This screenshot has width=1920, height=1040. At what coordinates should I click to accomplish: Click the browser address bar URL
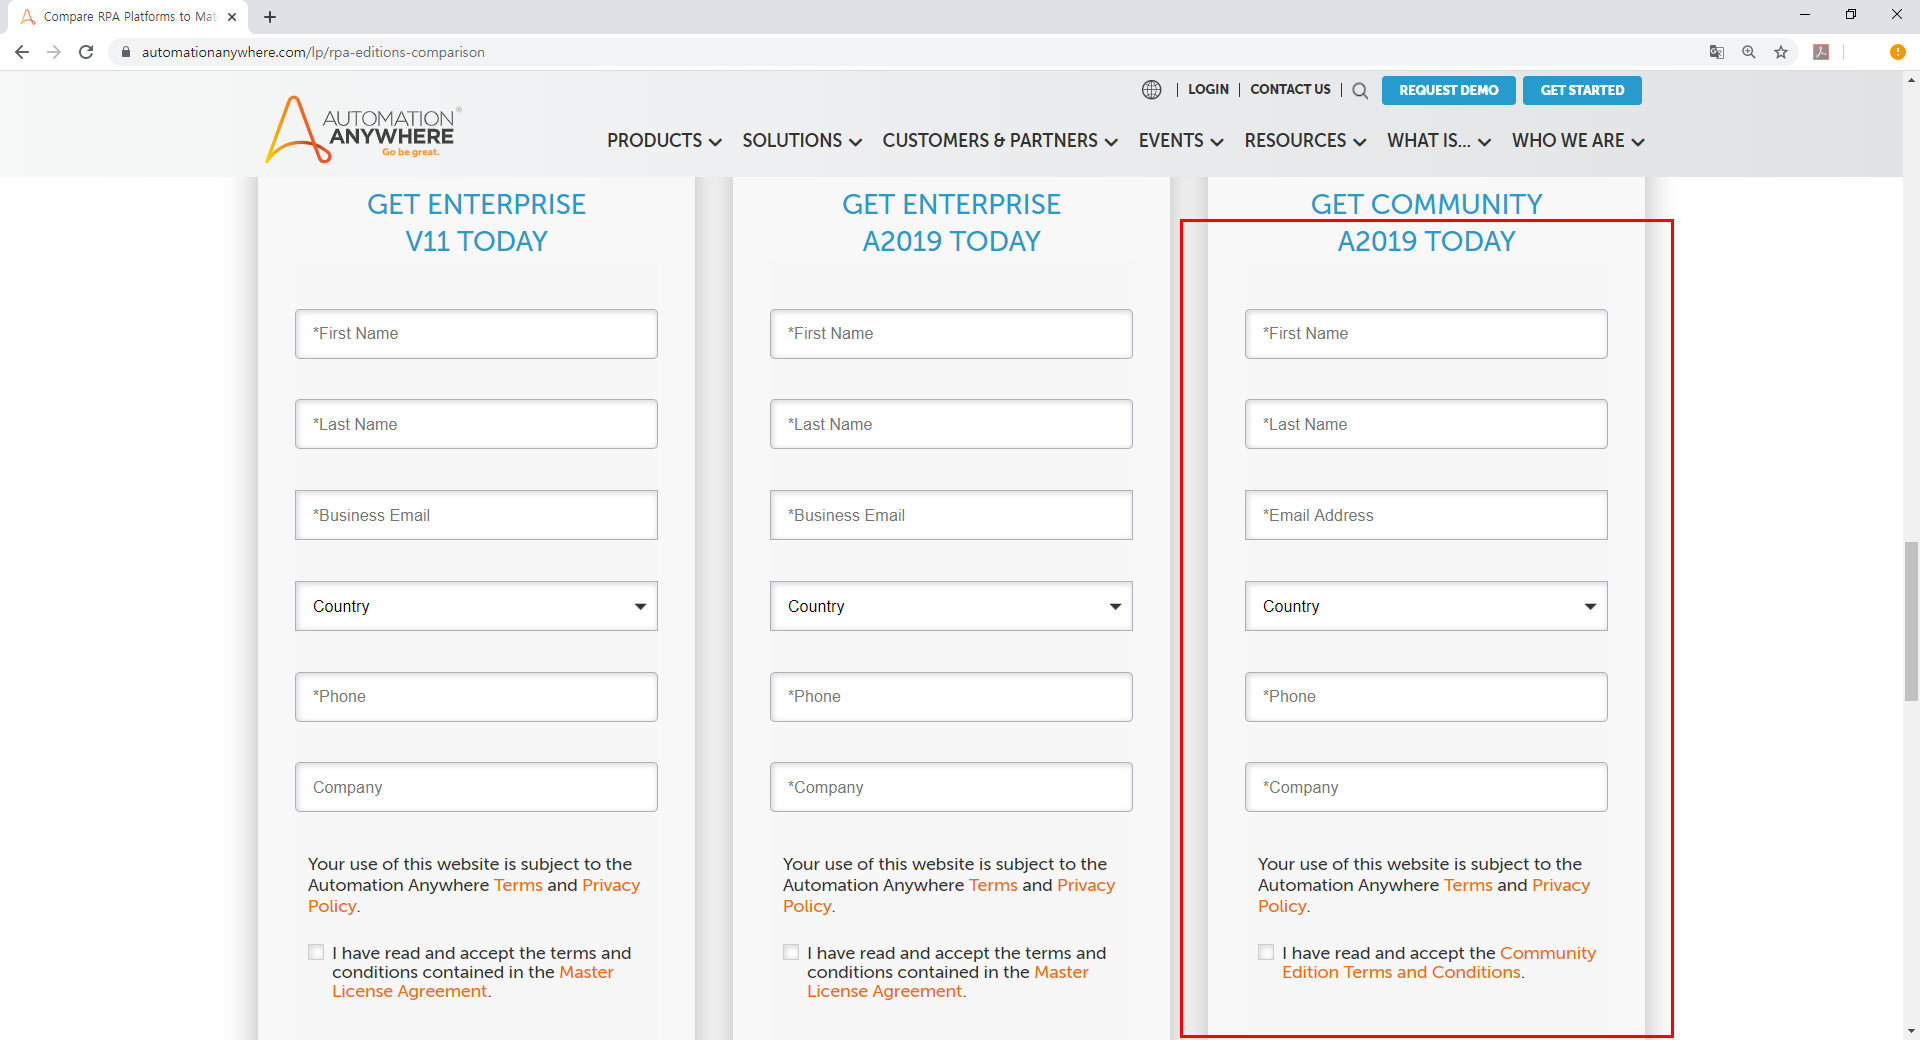[313, 52]
